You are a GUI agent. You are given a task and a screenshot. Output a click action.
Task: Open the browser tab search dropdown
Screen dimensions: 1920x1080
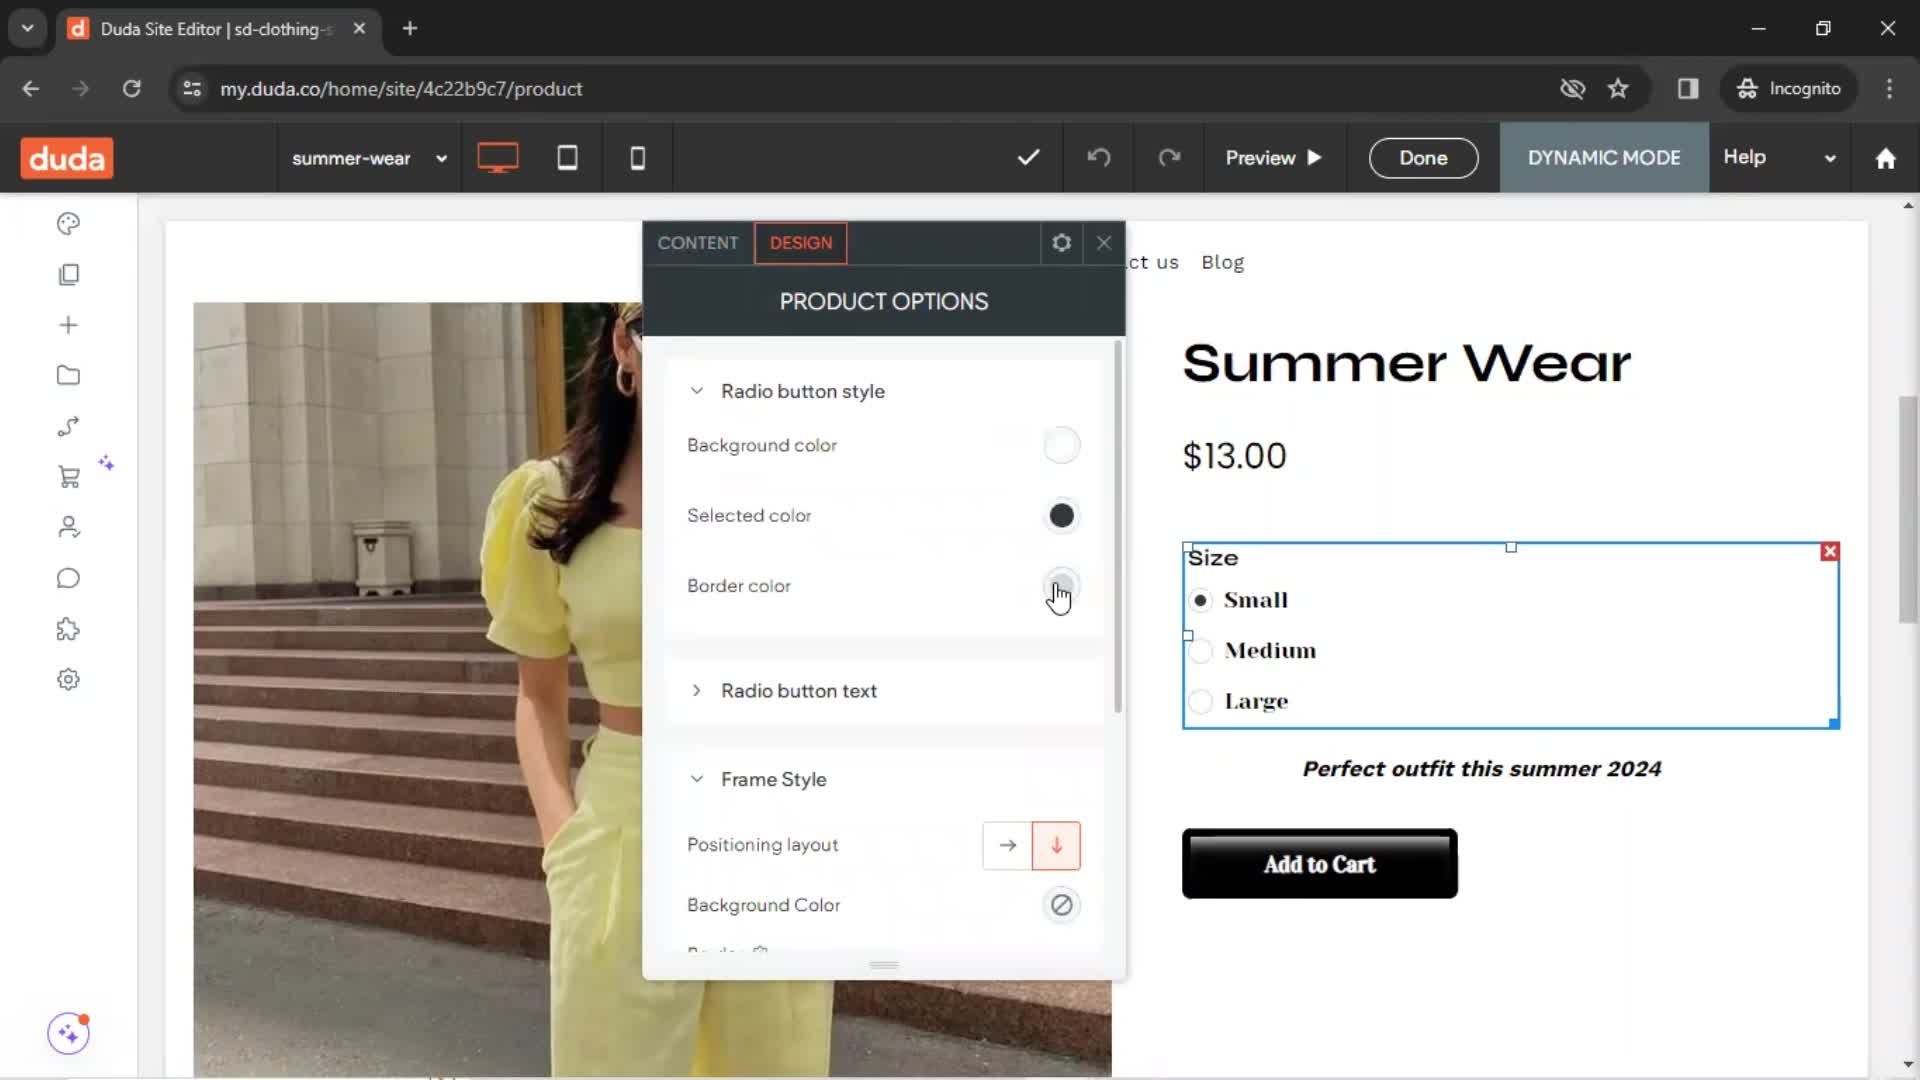click(27, 28)
